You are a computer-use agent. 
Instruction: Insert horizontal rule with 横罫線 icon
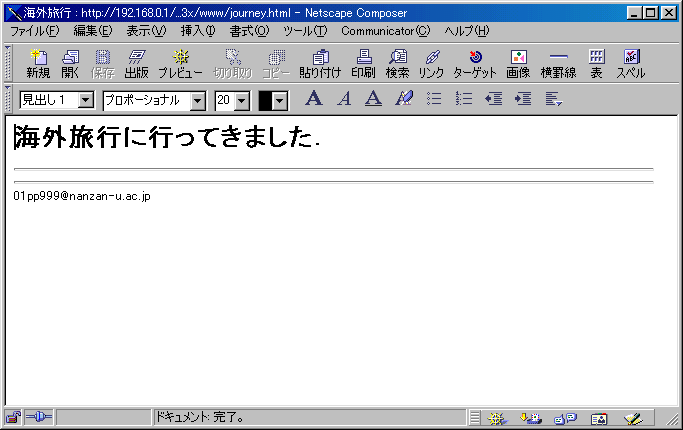[x=558, y=64]
